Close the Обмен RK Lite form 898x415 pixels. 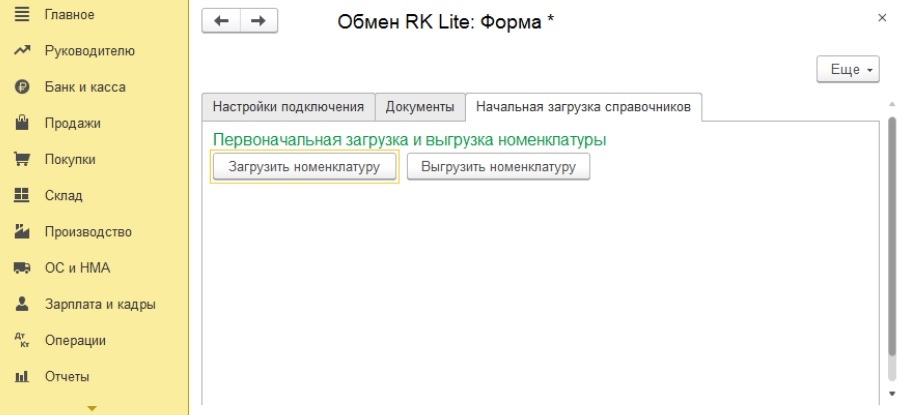pos(882,18)
